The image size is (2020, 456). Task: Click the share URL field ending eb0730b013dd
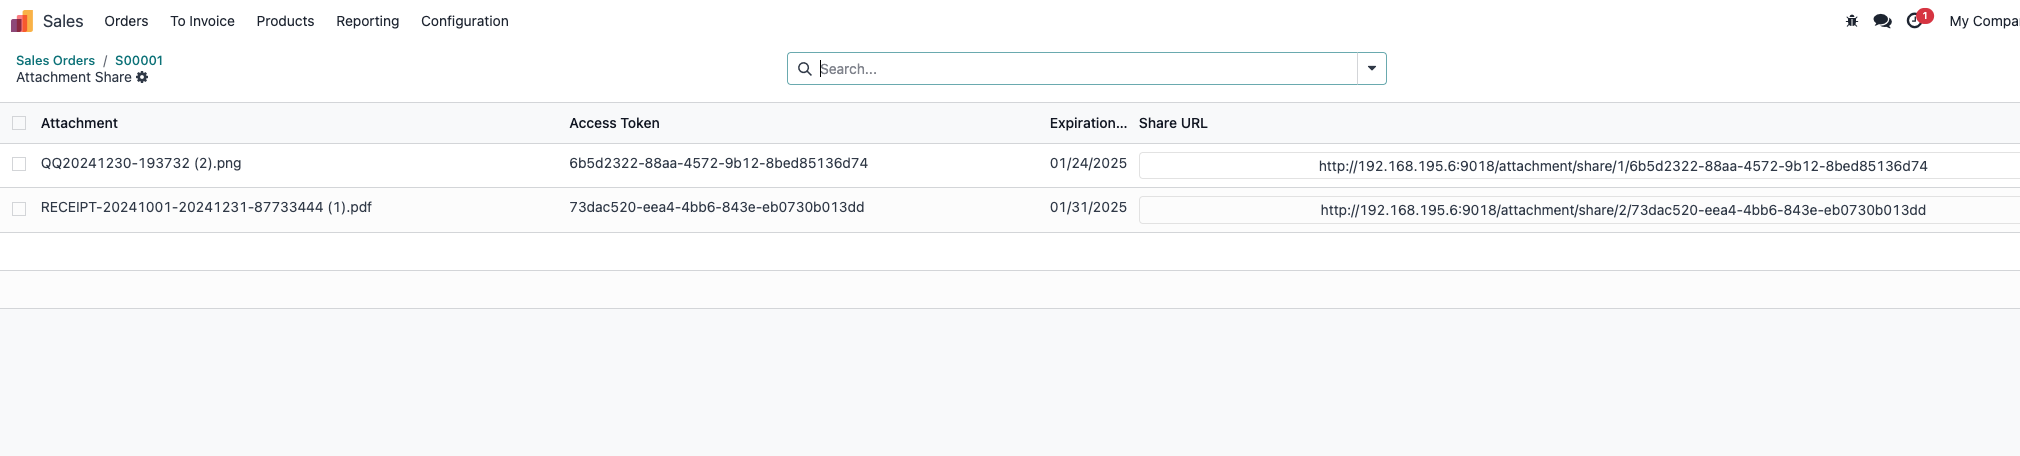point(1580,210)
